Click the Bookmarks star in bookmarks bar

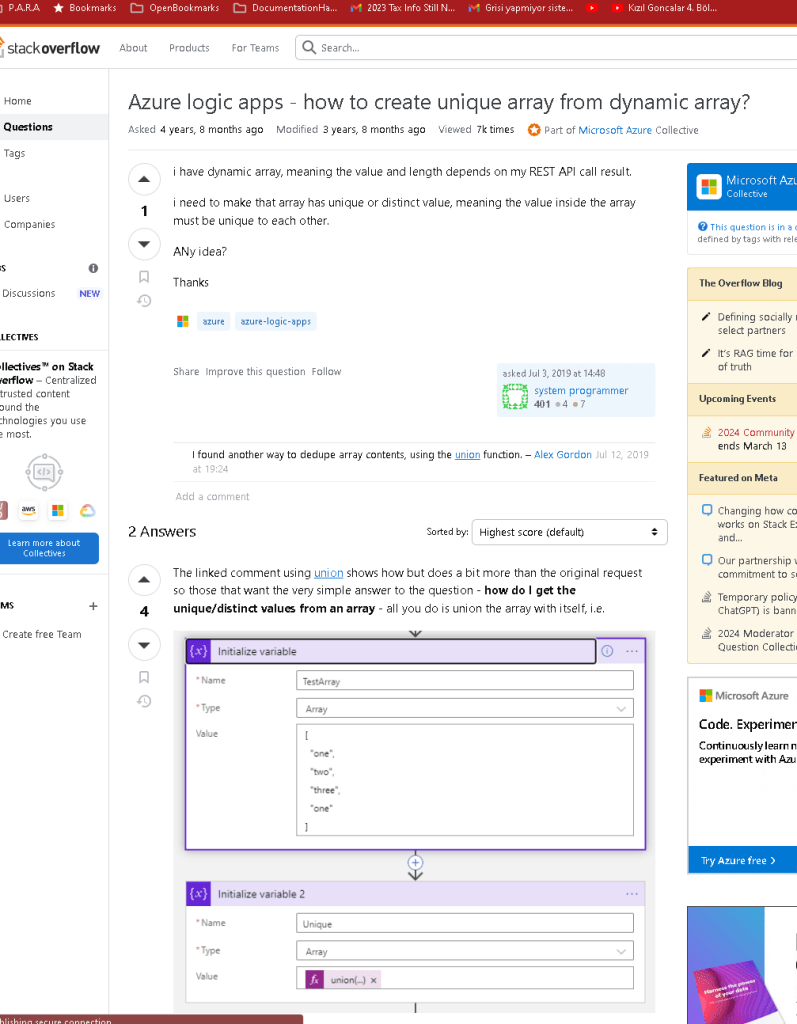58,8
